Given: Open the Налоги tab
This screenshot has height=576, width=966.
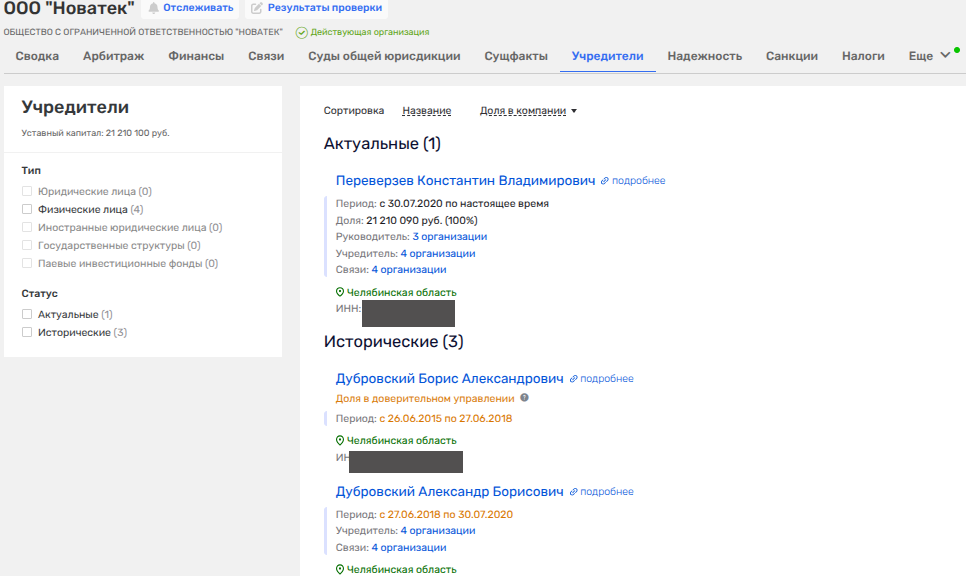Looking at the screenshot, I should tap(863, 56).
